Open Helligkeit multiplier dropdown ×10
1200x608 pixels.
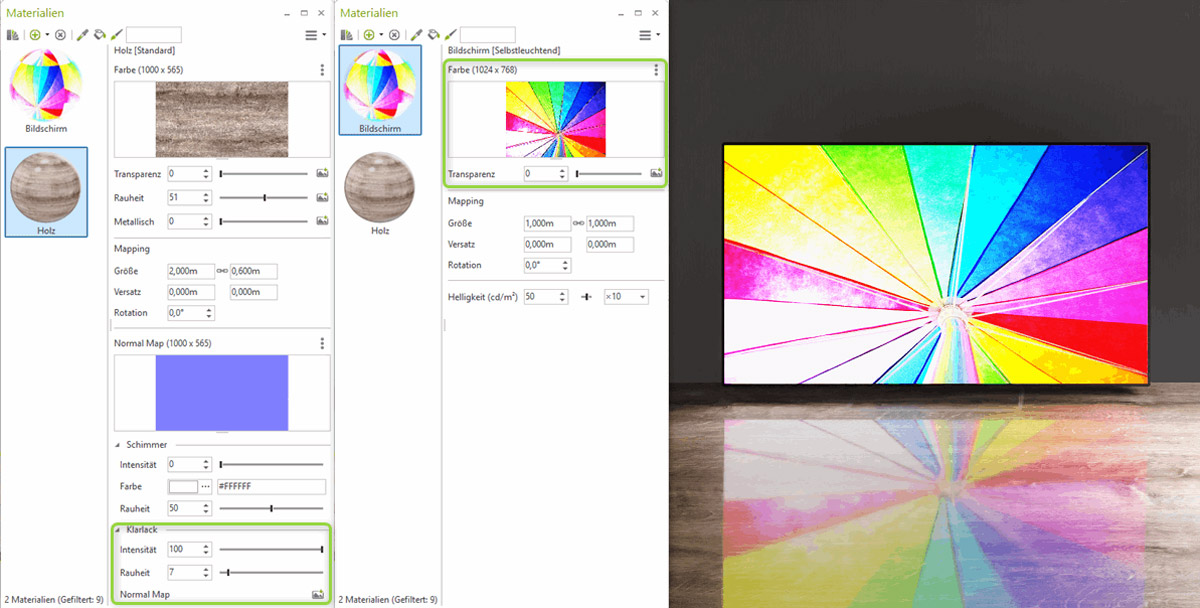pyautogui.click(x=626, y=297)
